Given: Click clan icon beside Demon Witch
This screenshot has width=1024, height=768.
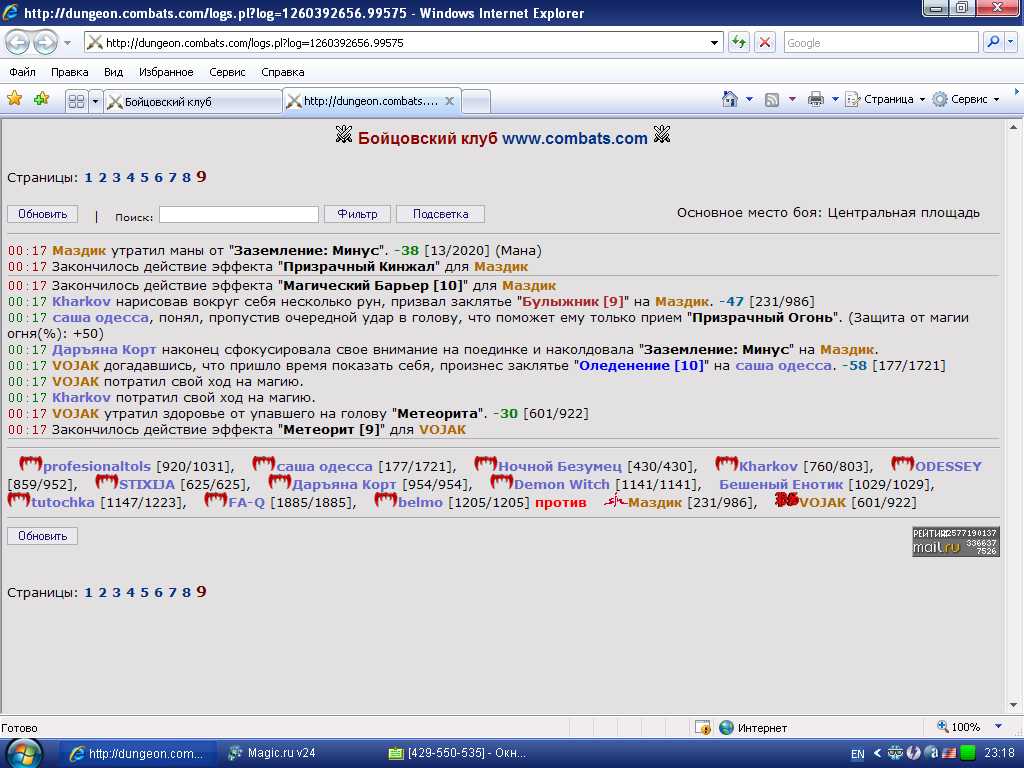Looking at the screenshot, I should point(502,483).
